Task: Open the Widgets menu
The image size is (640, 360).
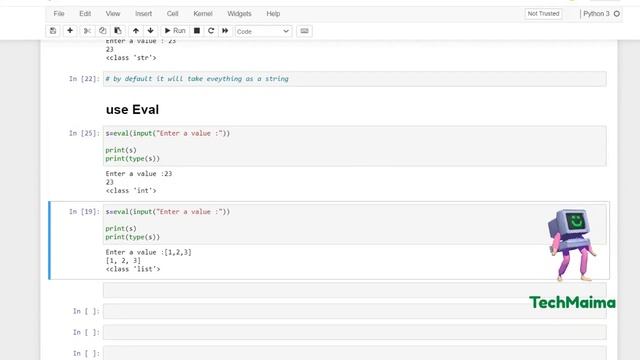Action: click(x=239, y=13)
